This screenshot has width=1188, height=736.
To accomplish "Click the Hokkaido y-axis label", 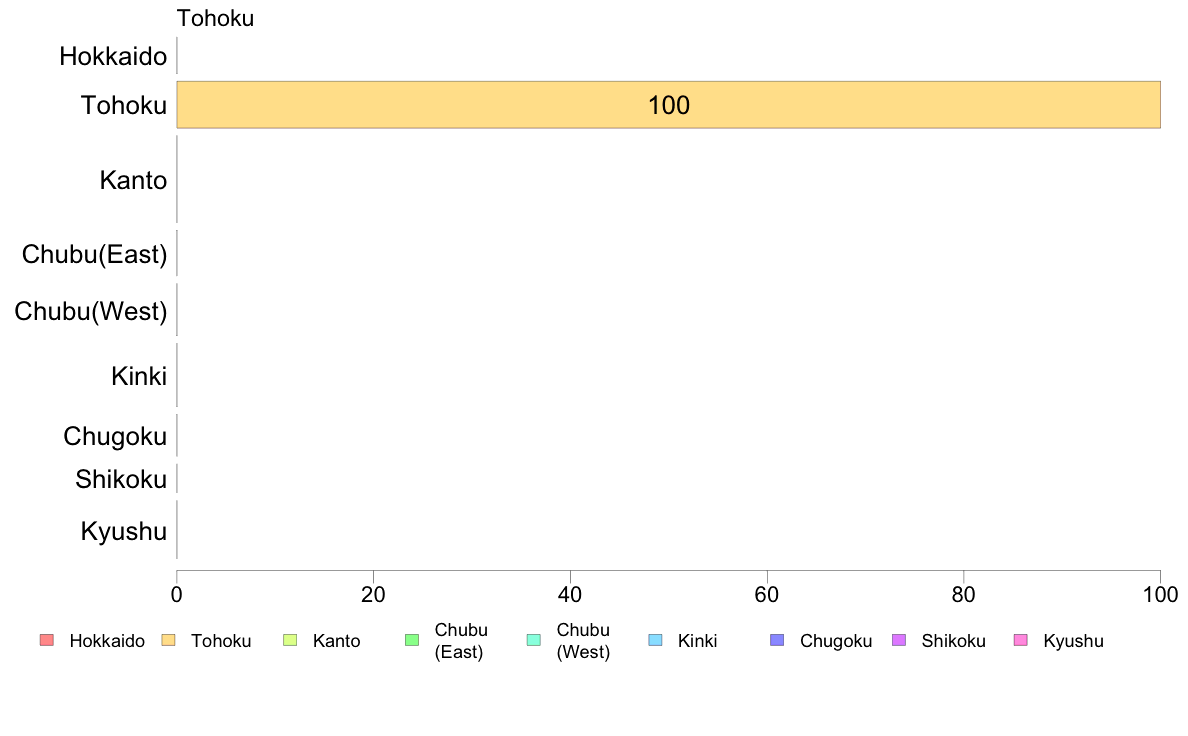I will [113, 56].
